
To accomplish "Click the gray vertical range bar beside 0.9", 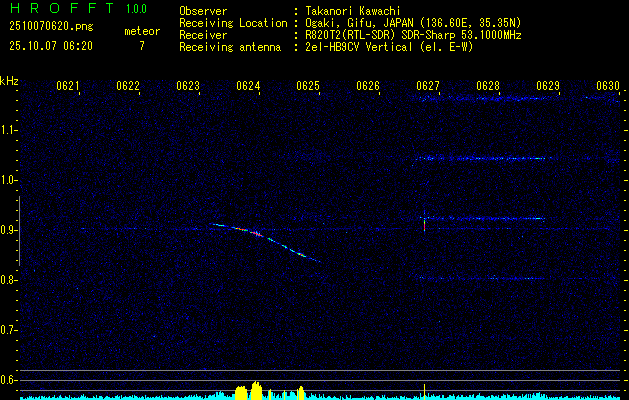I will point(19,231).
